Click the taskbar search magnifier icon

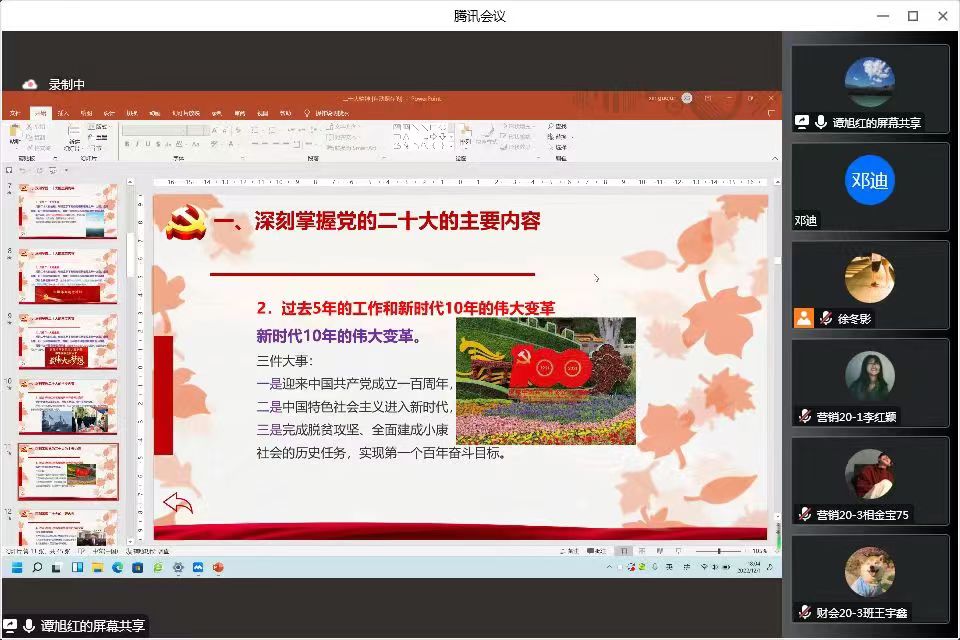[x=37, y=567]
